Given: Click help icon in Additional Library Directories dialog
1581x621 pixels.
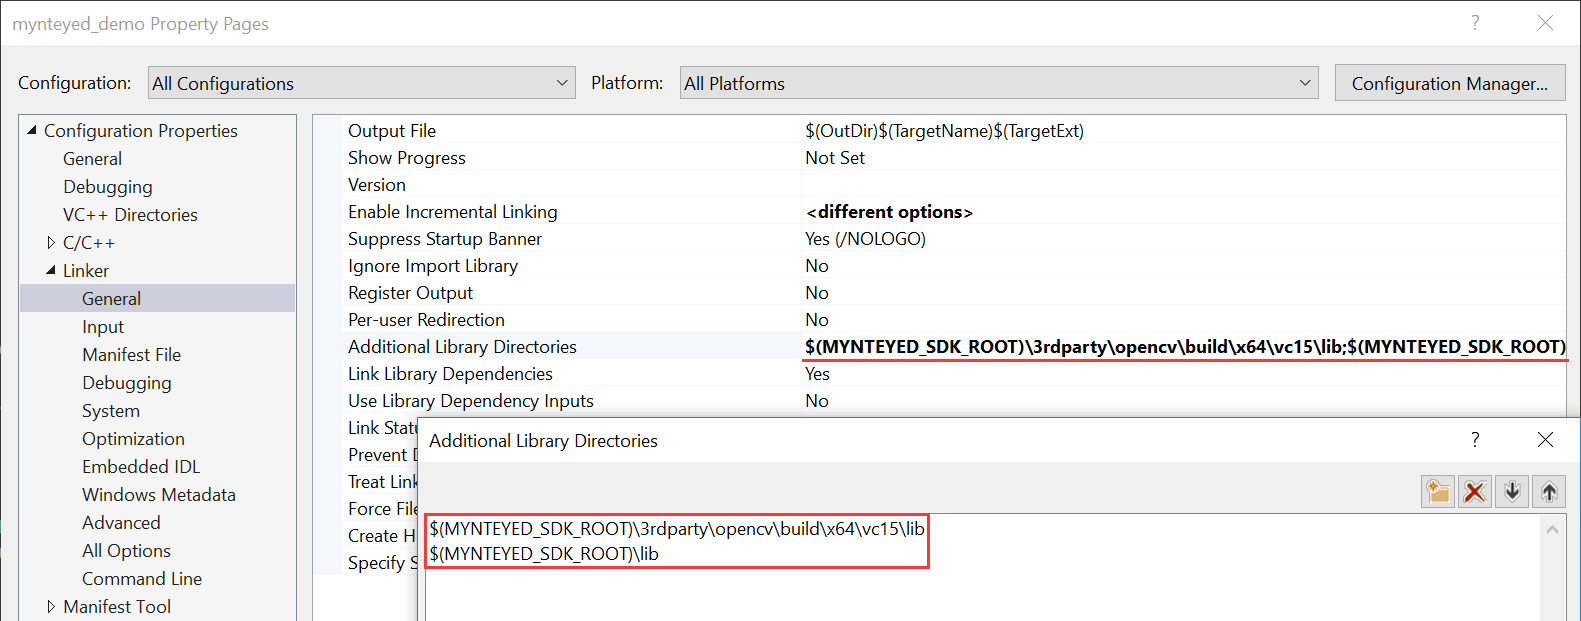Looking at the screenshot, I should 1475,440.
